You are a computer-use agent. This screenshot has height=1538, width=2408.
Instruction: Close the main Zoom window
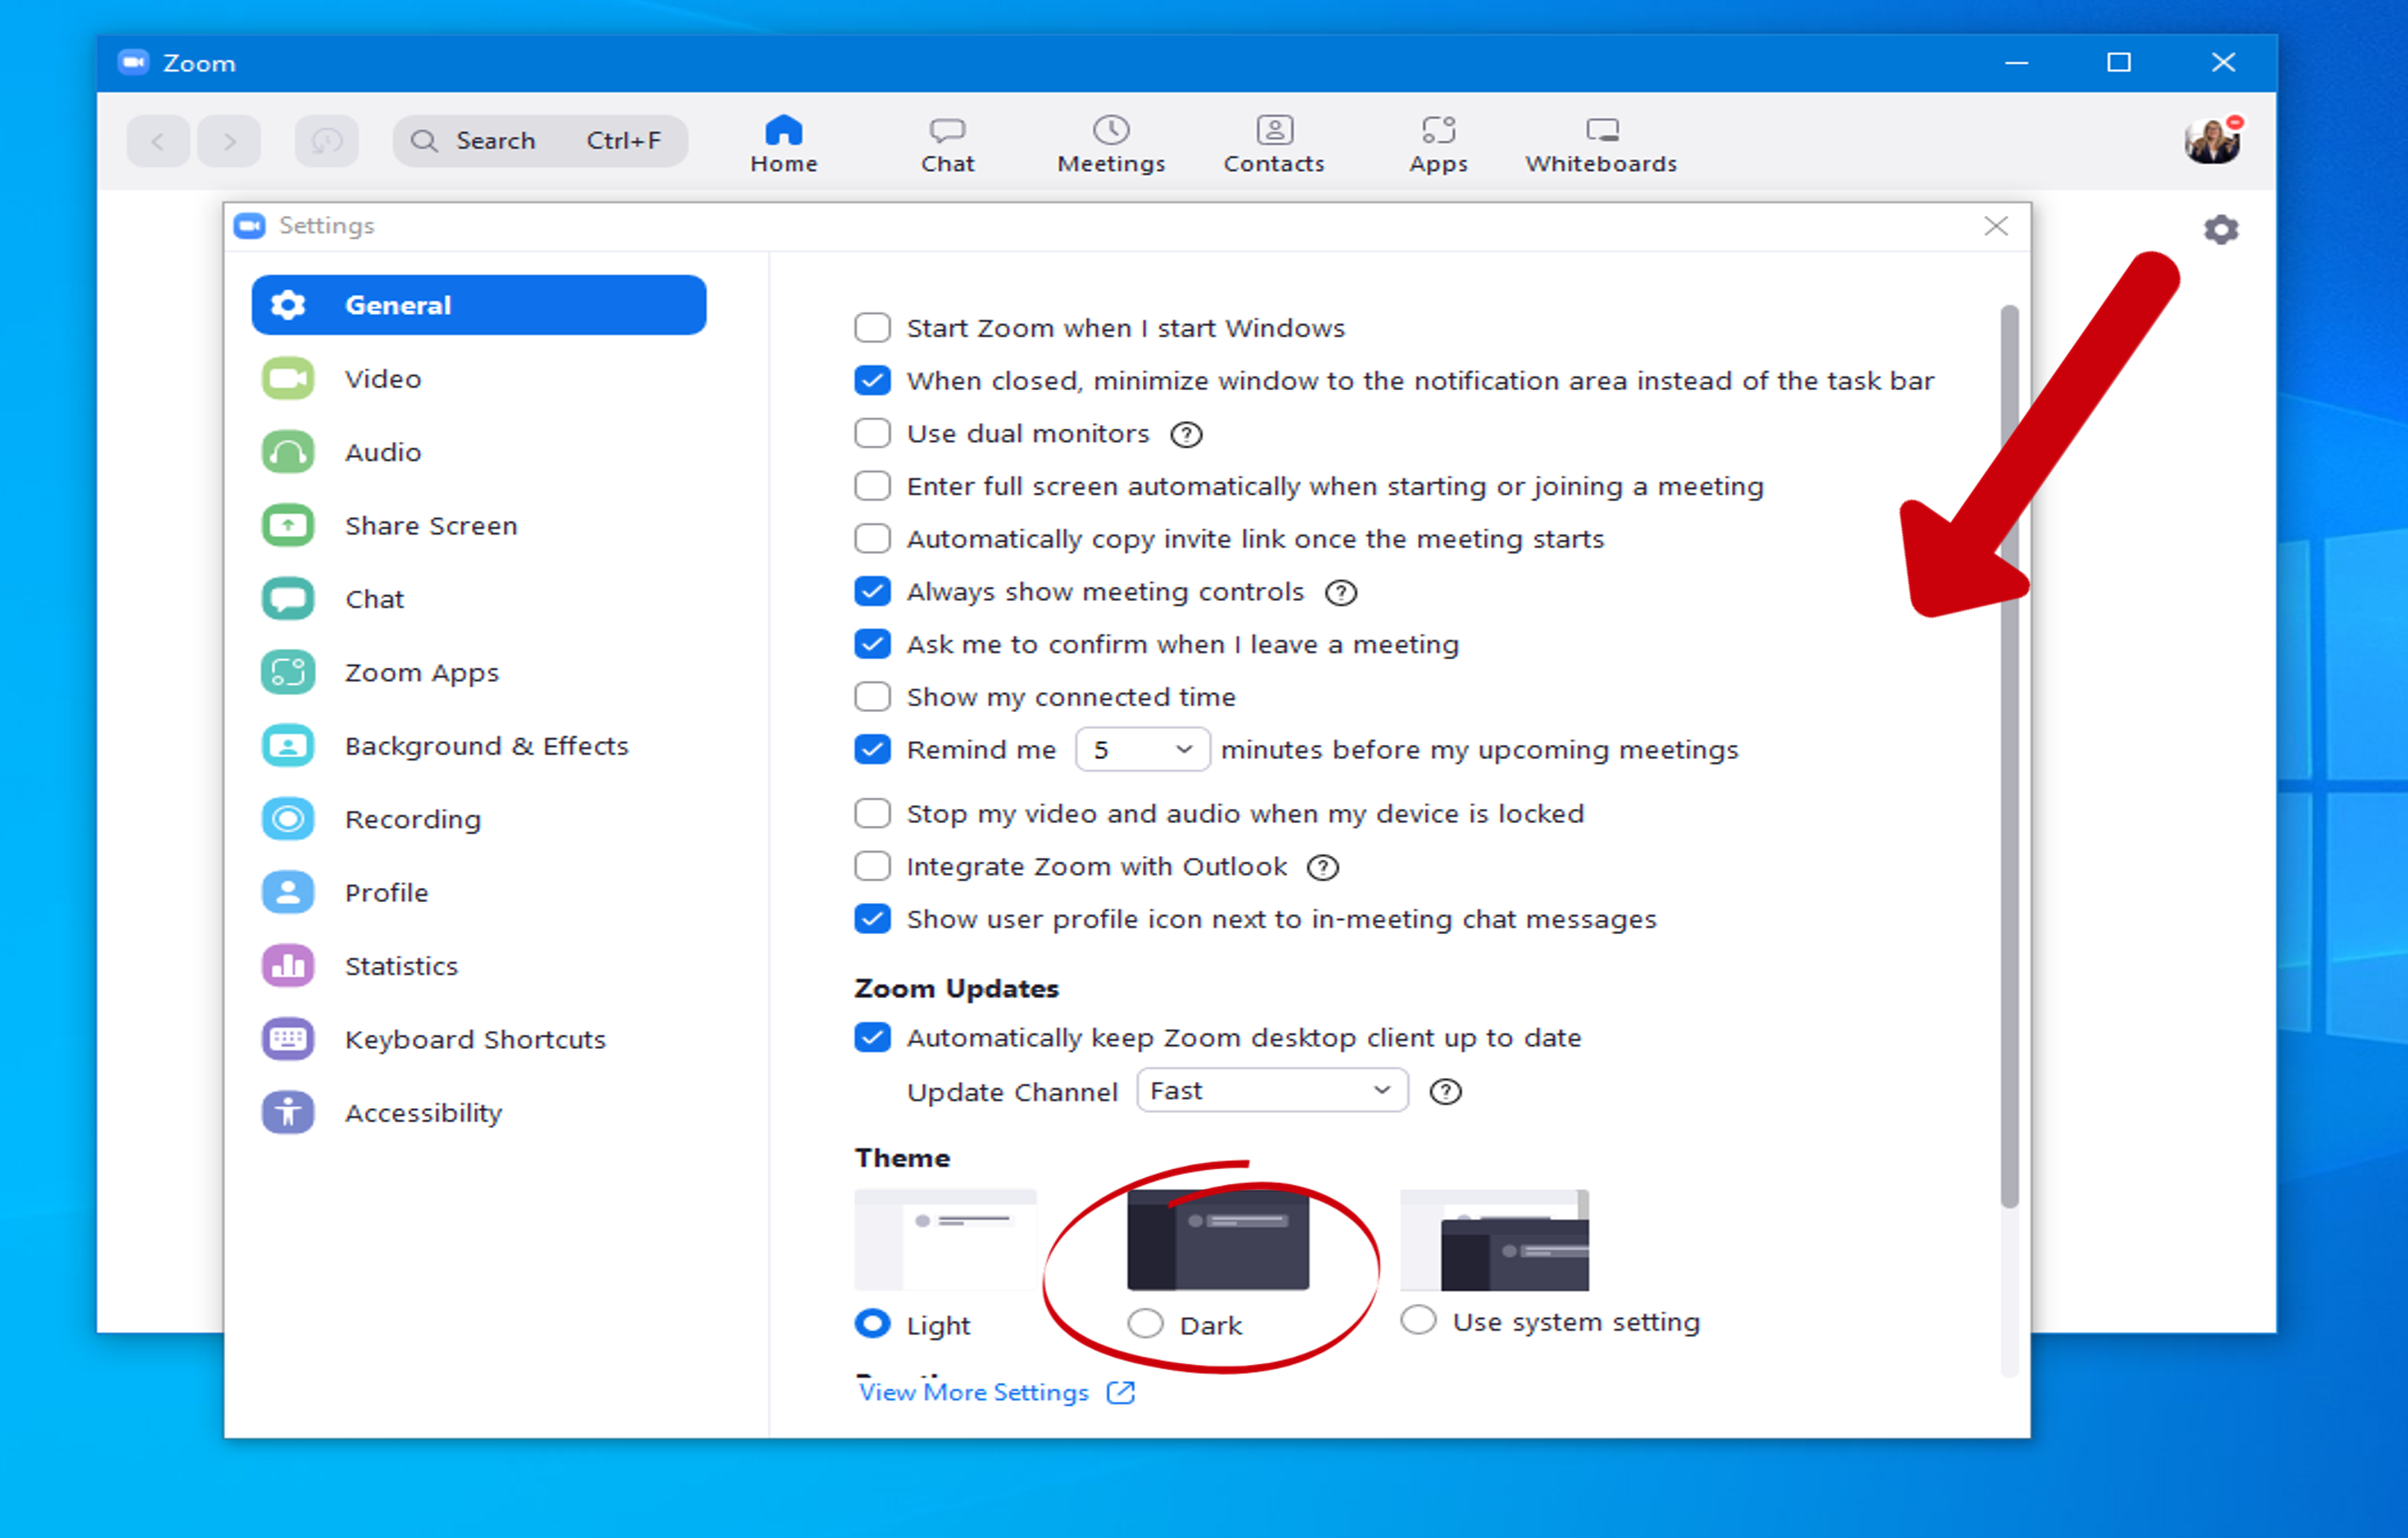tap(2223, 63)
